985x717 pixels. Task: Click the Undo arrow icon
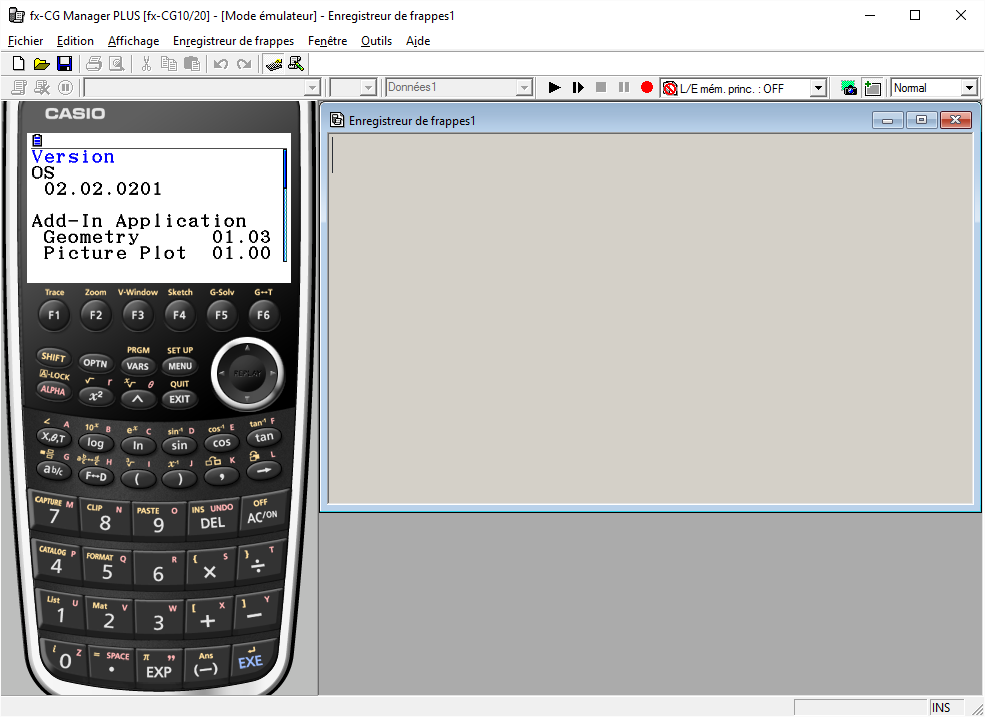tap(220, 63)
